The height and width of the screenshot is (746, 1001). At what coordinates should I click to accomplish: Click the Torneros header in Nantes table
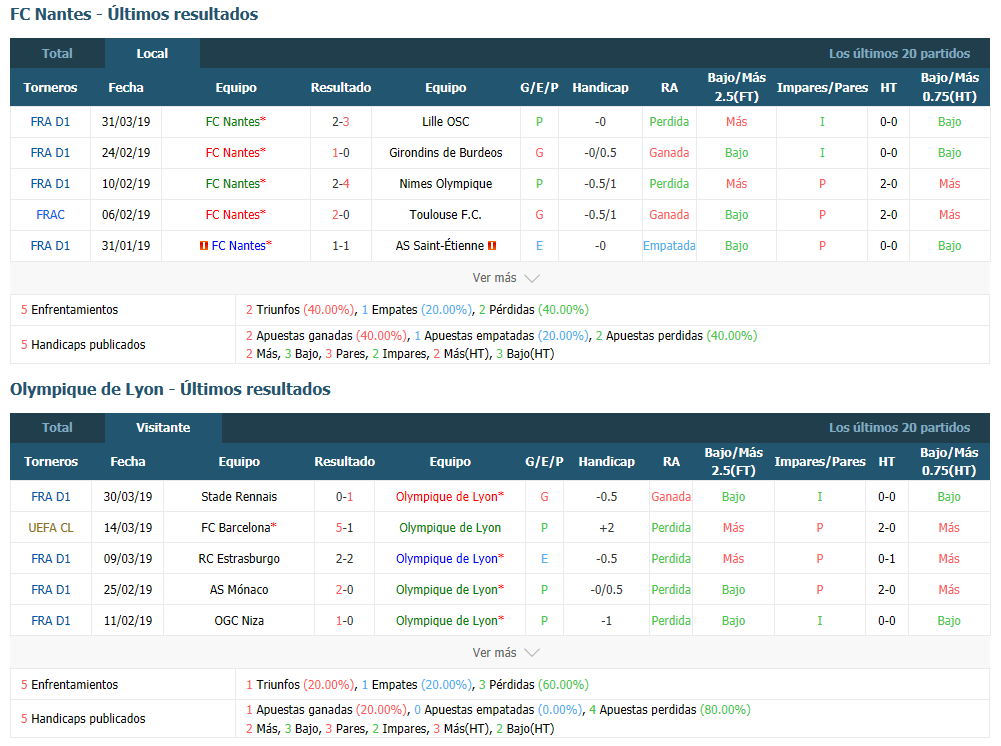pyautogui.click(x=50, y=87)
